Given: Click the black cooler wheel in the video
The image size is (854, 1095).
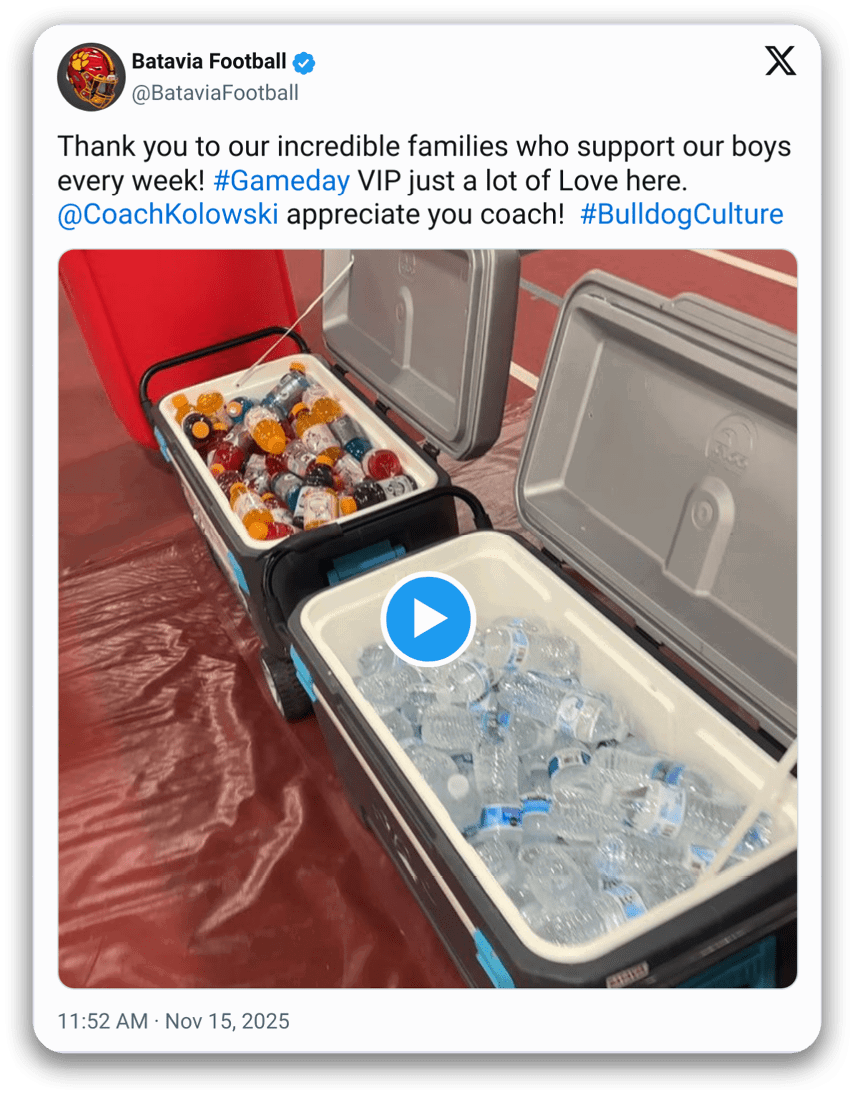Looking at the screenshot, I should (x=286, y=688).
